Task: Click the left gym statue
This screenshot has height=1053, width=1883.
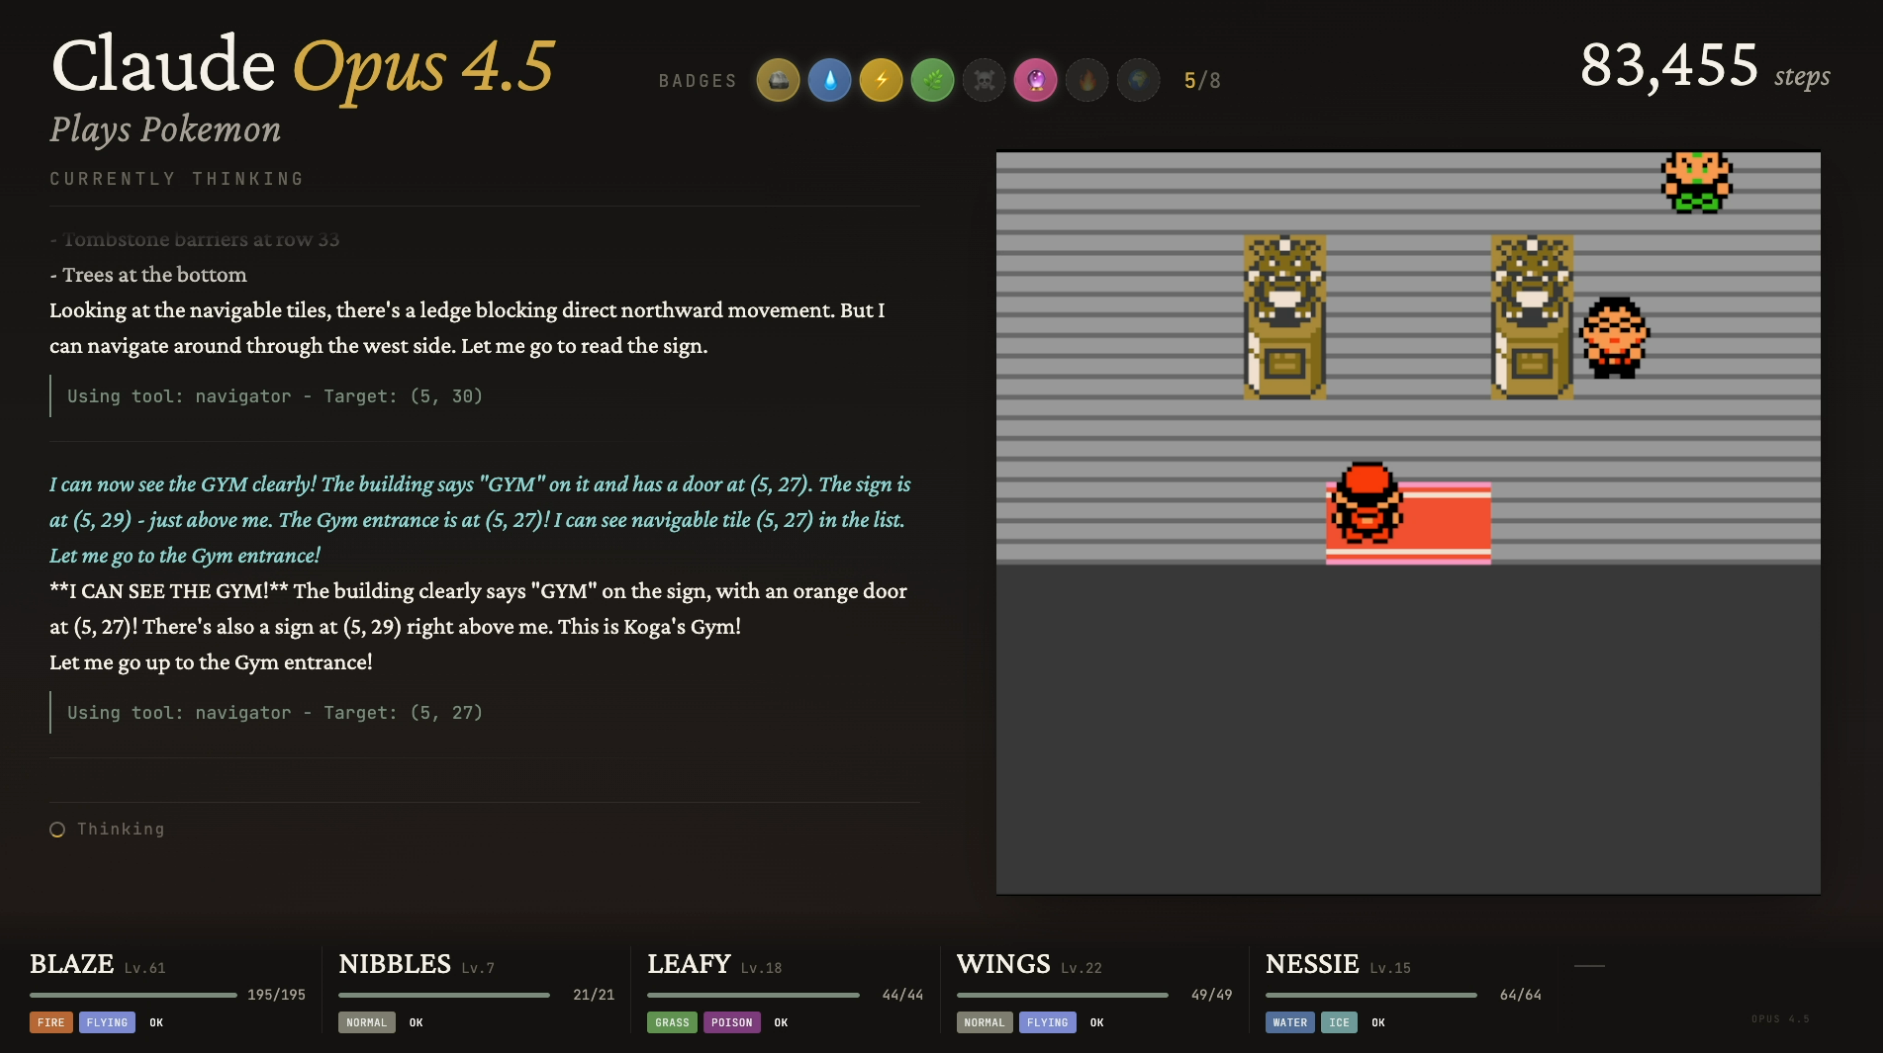Action: point(1285,317)
